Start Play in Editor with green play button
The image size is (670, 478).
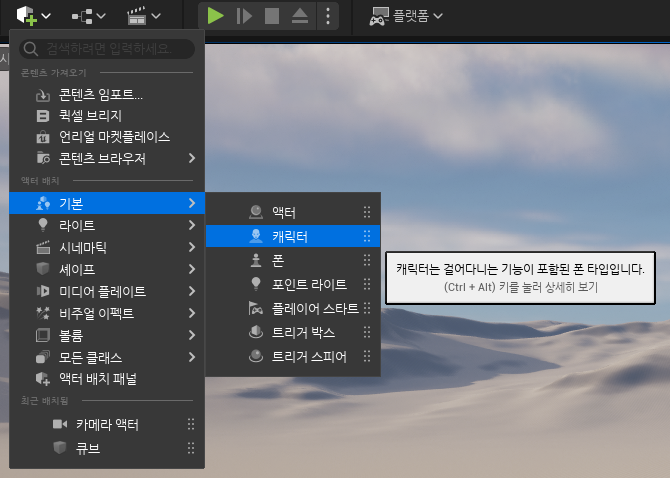pyautogui.click(x=215, y=16)
